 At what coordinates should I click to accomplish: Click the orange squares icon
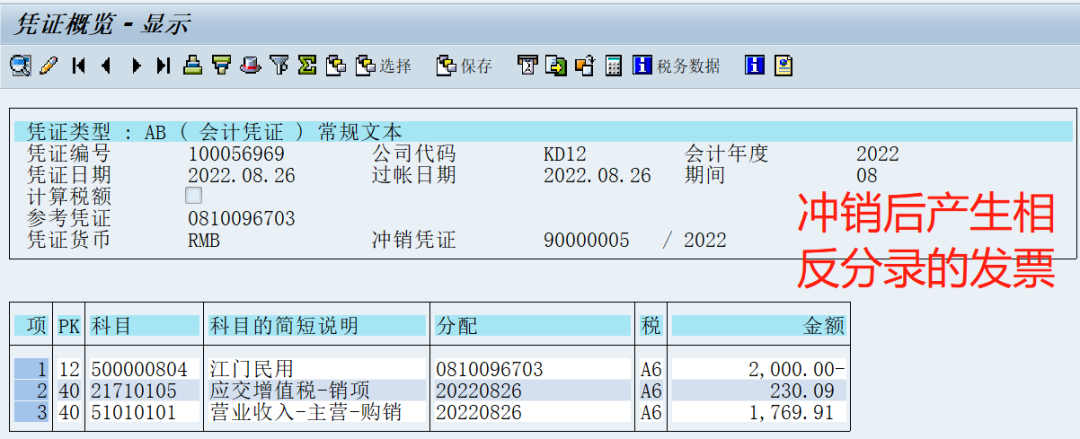[585, 65]
